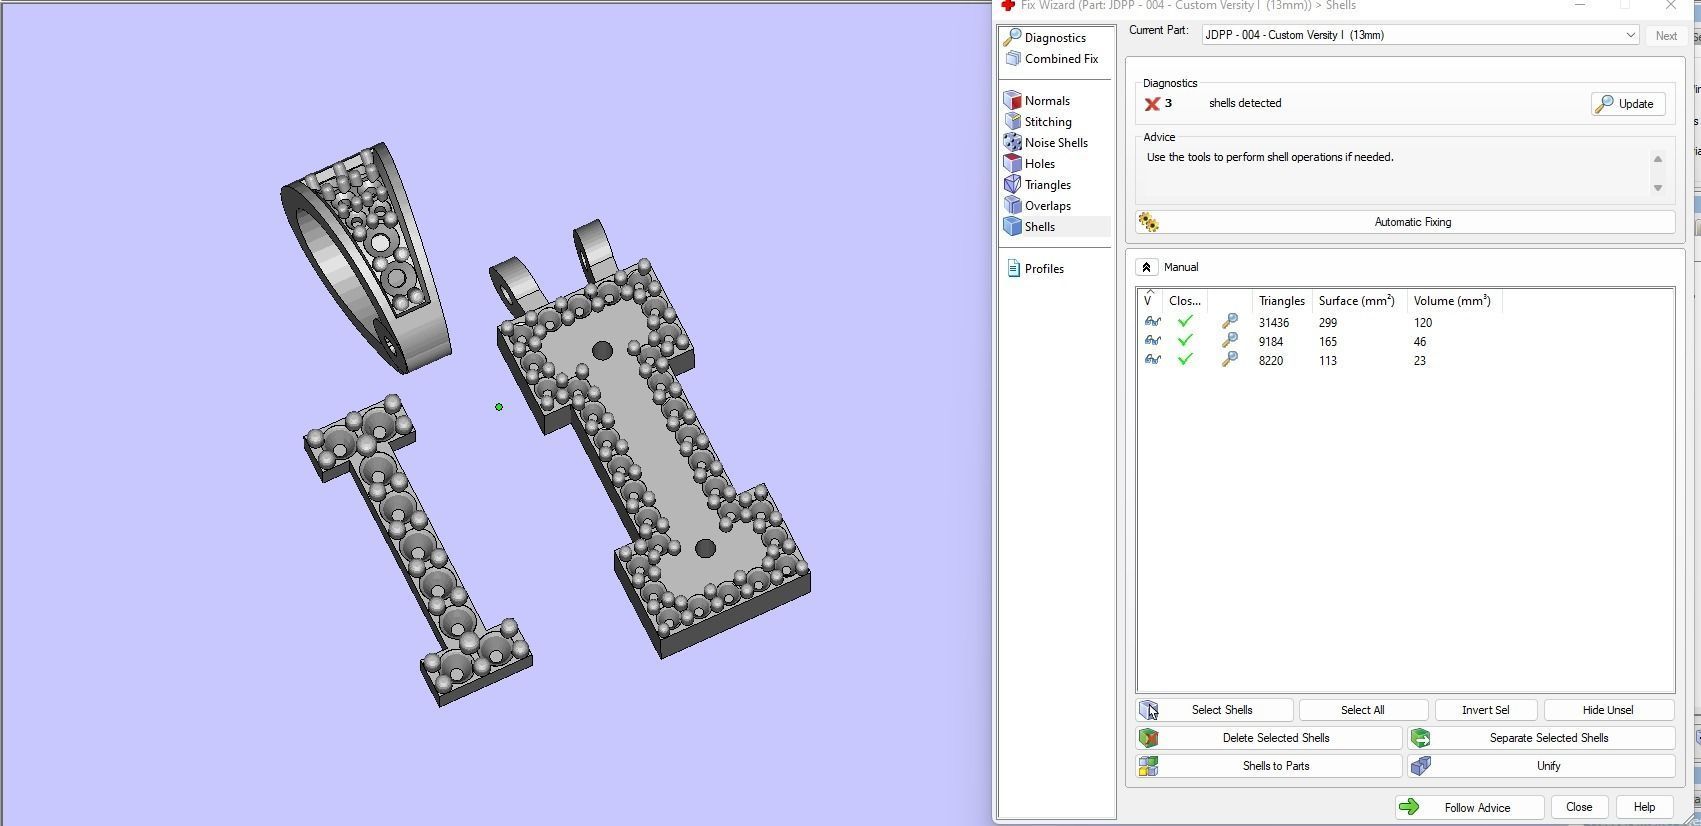Toggle visibility of the 31436-triangle shell
Viewport: 1701px width, 826px height.
coord(1152,322)
